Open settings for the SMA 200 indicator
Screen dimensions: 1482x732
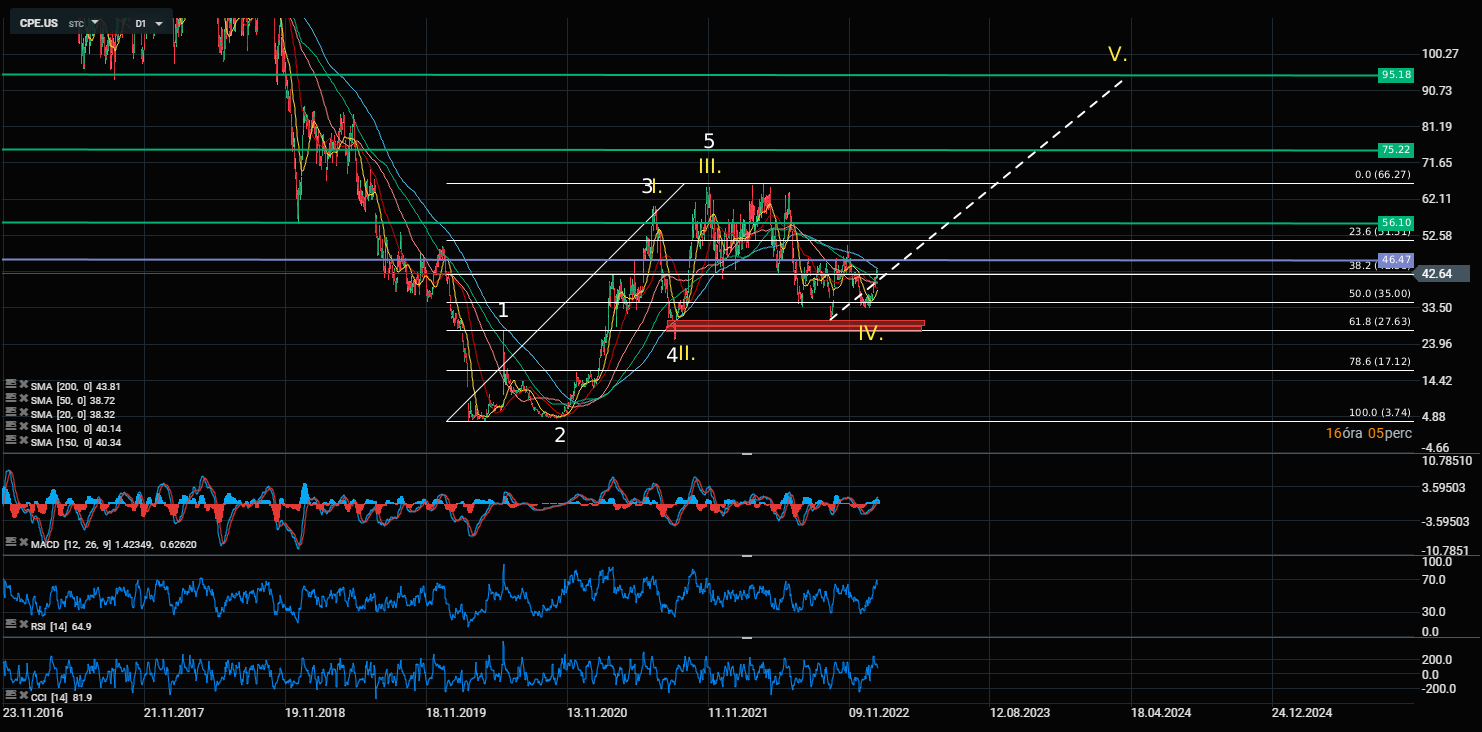pyautogui.click(x=10, y=385)
